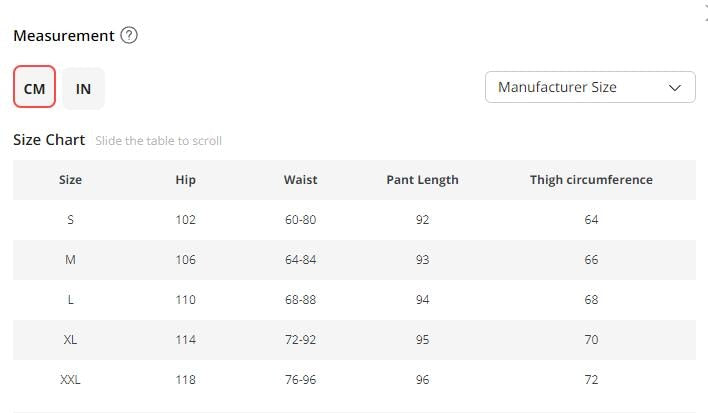Switch measurement units to CM
The width and height of the screenshot is (708, 413).
tap(34, 88)
